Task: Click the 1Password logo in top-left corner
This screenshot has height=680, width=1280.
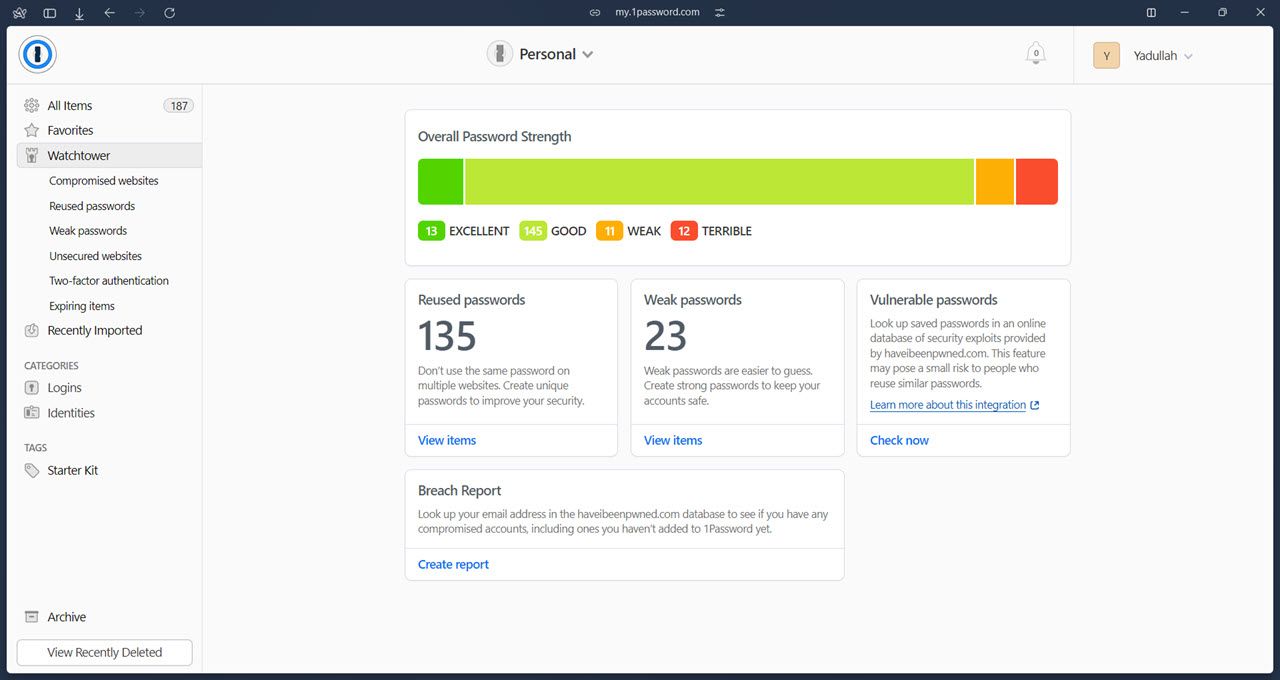Action: click(x=37, y=55)
